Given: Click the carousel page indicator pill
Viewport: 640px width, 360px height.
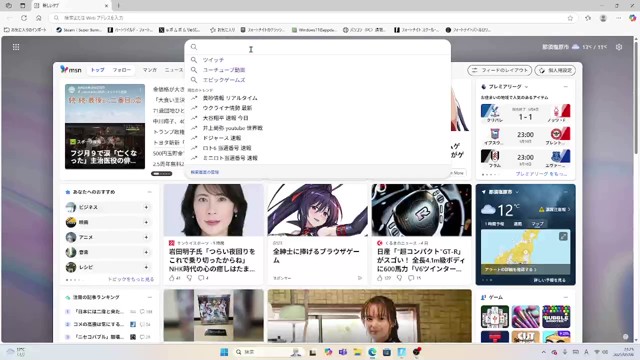Looking at the screenshot, I should coord(162,173).
